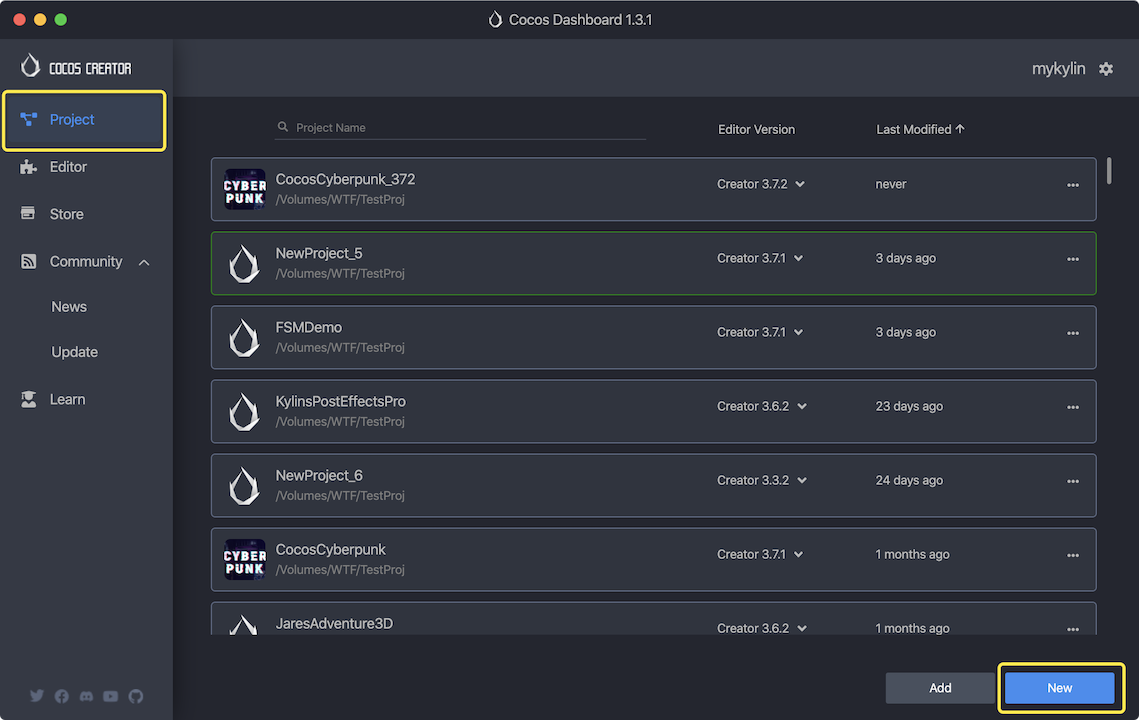
Task: Open the News page
Action: tap(69, 306)
